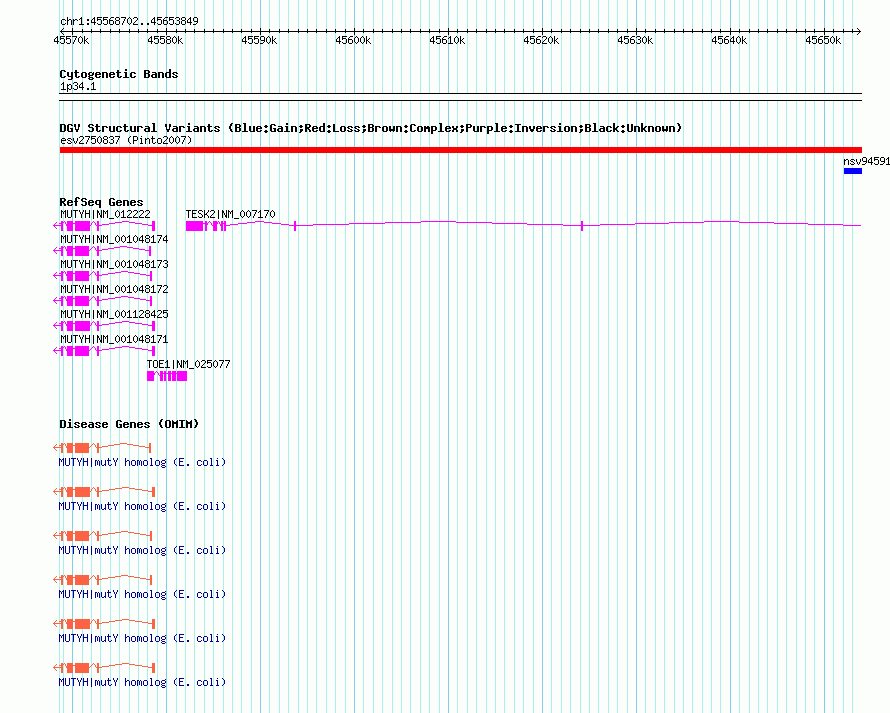Click the 45630k ruler tick label
This screenshot has height=713, width=890.
point(635,40)
